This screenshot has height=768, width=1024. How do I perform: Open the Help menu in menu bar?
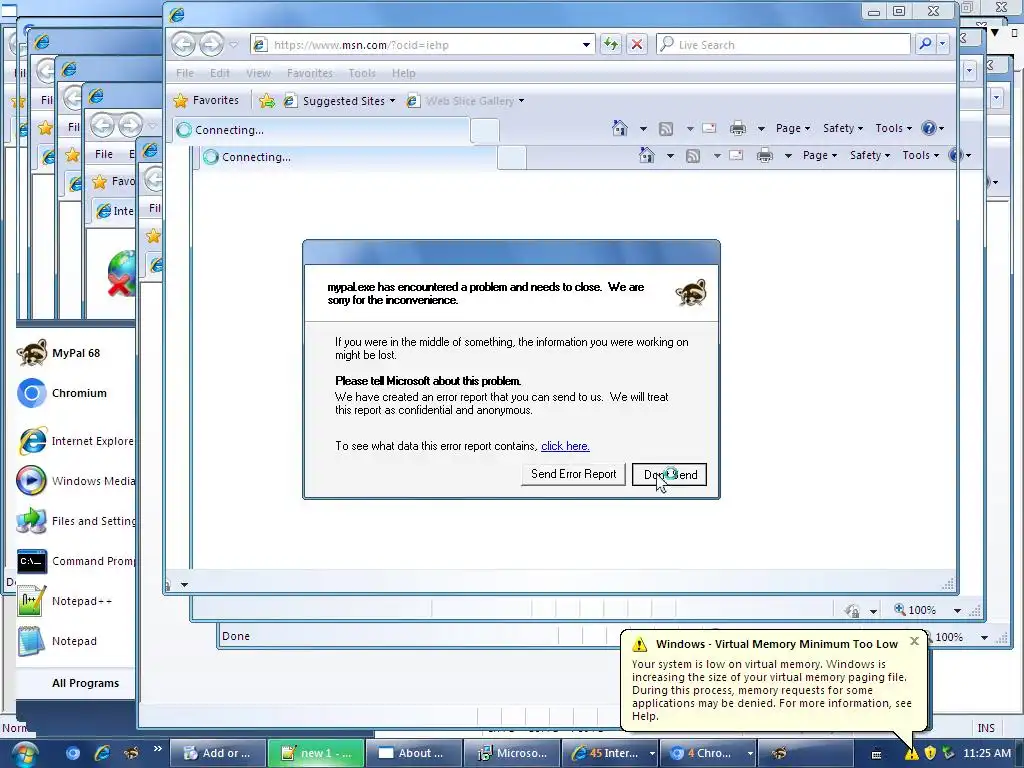tap(404, 73)
